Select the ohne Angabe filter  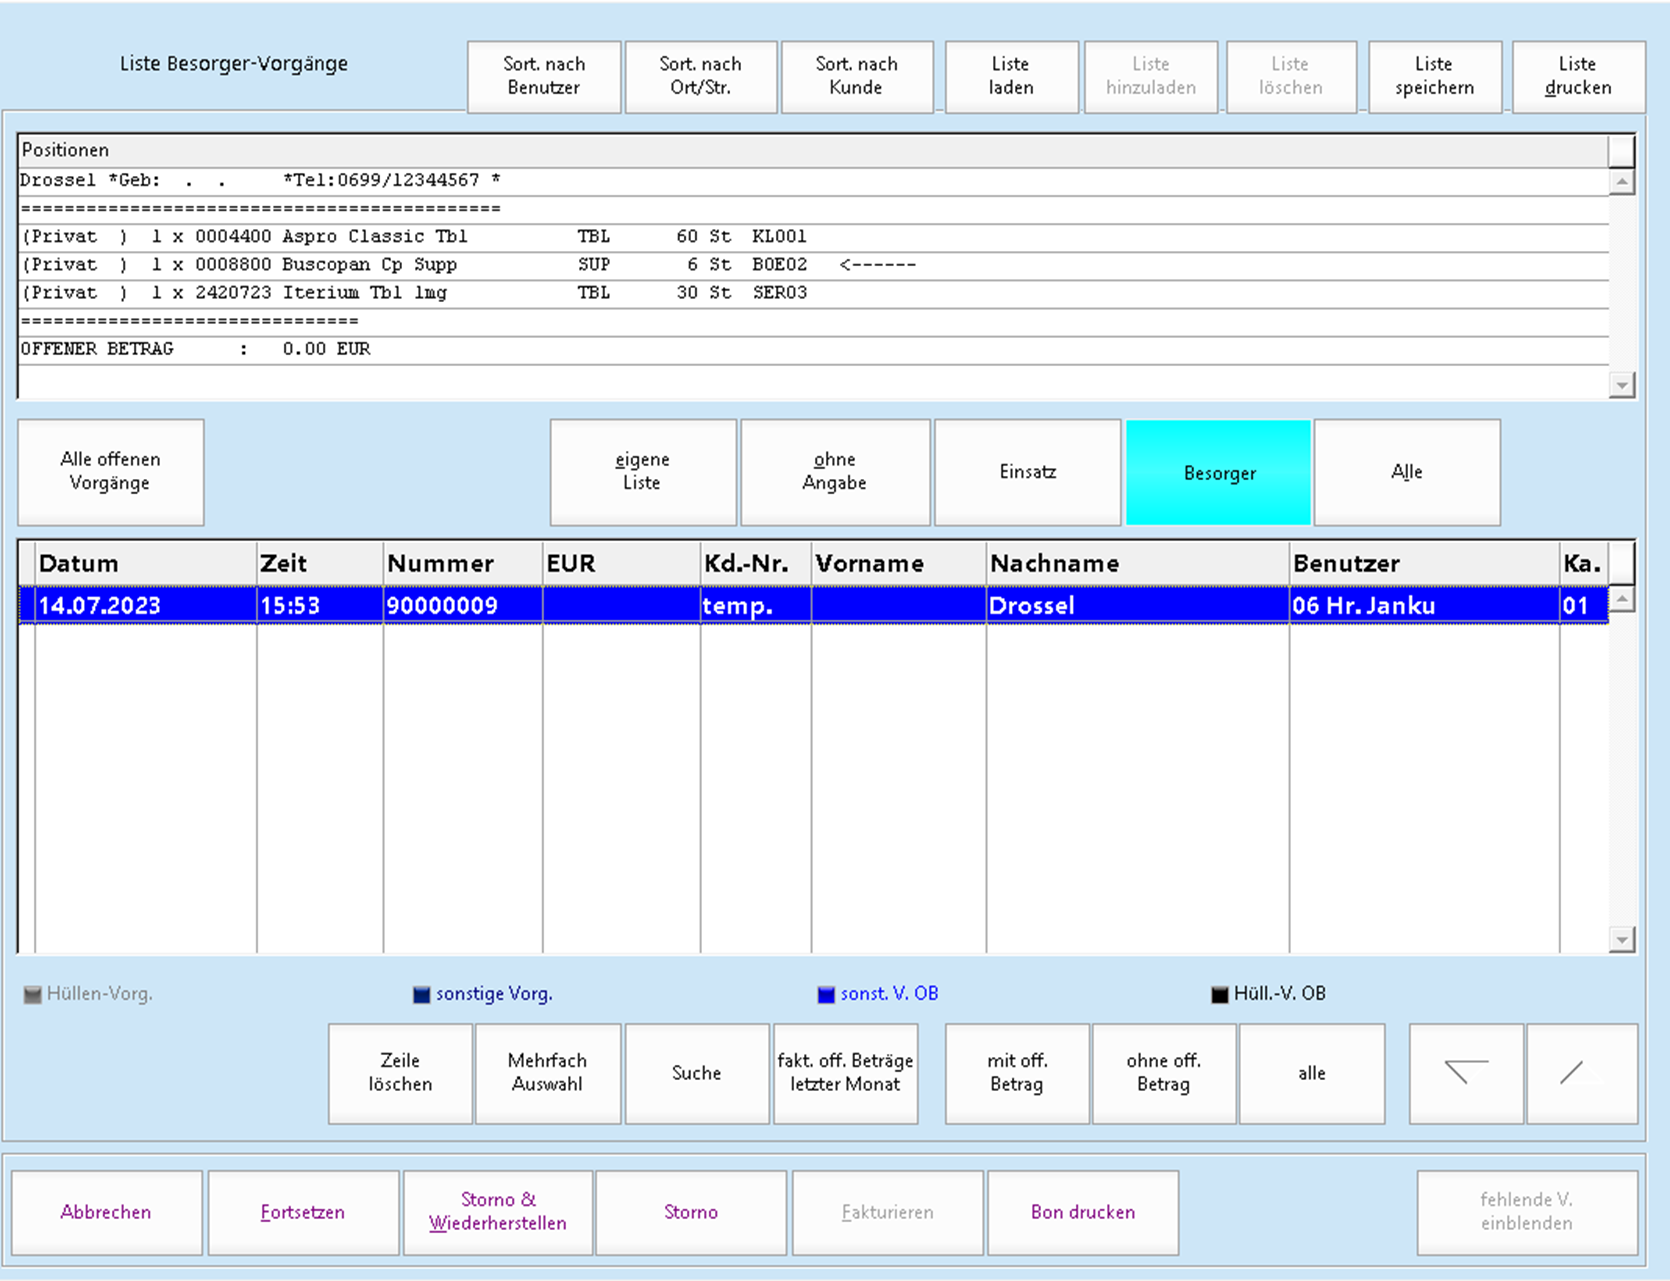(835, 471)
